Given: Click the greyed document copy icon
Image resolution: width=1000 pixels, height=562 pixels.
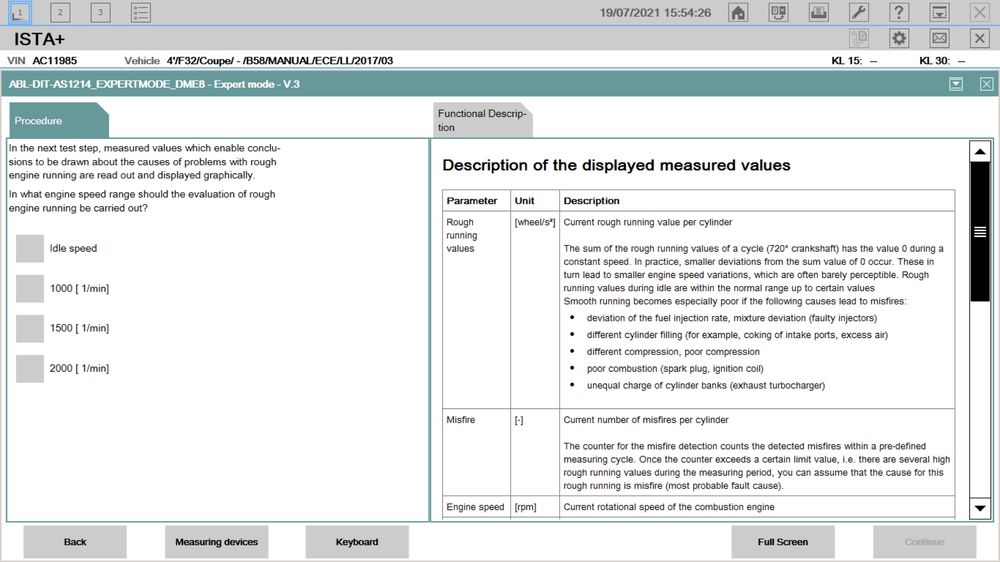Looking at the screenshot, I should [x=858, y=38].
